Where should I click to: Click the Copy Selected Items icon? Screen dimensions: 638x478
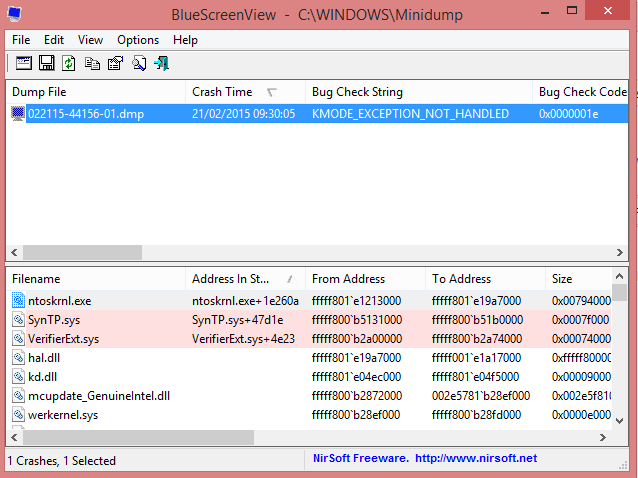(x=92, y=64)
